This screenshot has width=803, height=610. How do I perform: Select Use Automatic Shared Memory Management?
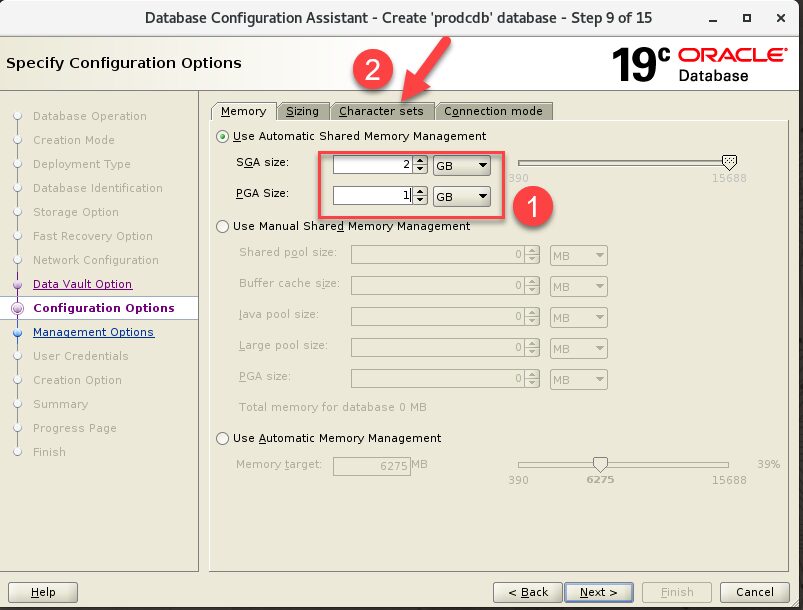222,137
